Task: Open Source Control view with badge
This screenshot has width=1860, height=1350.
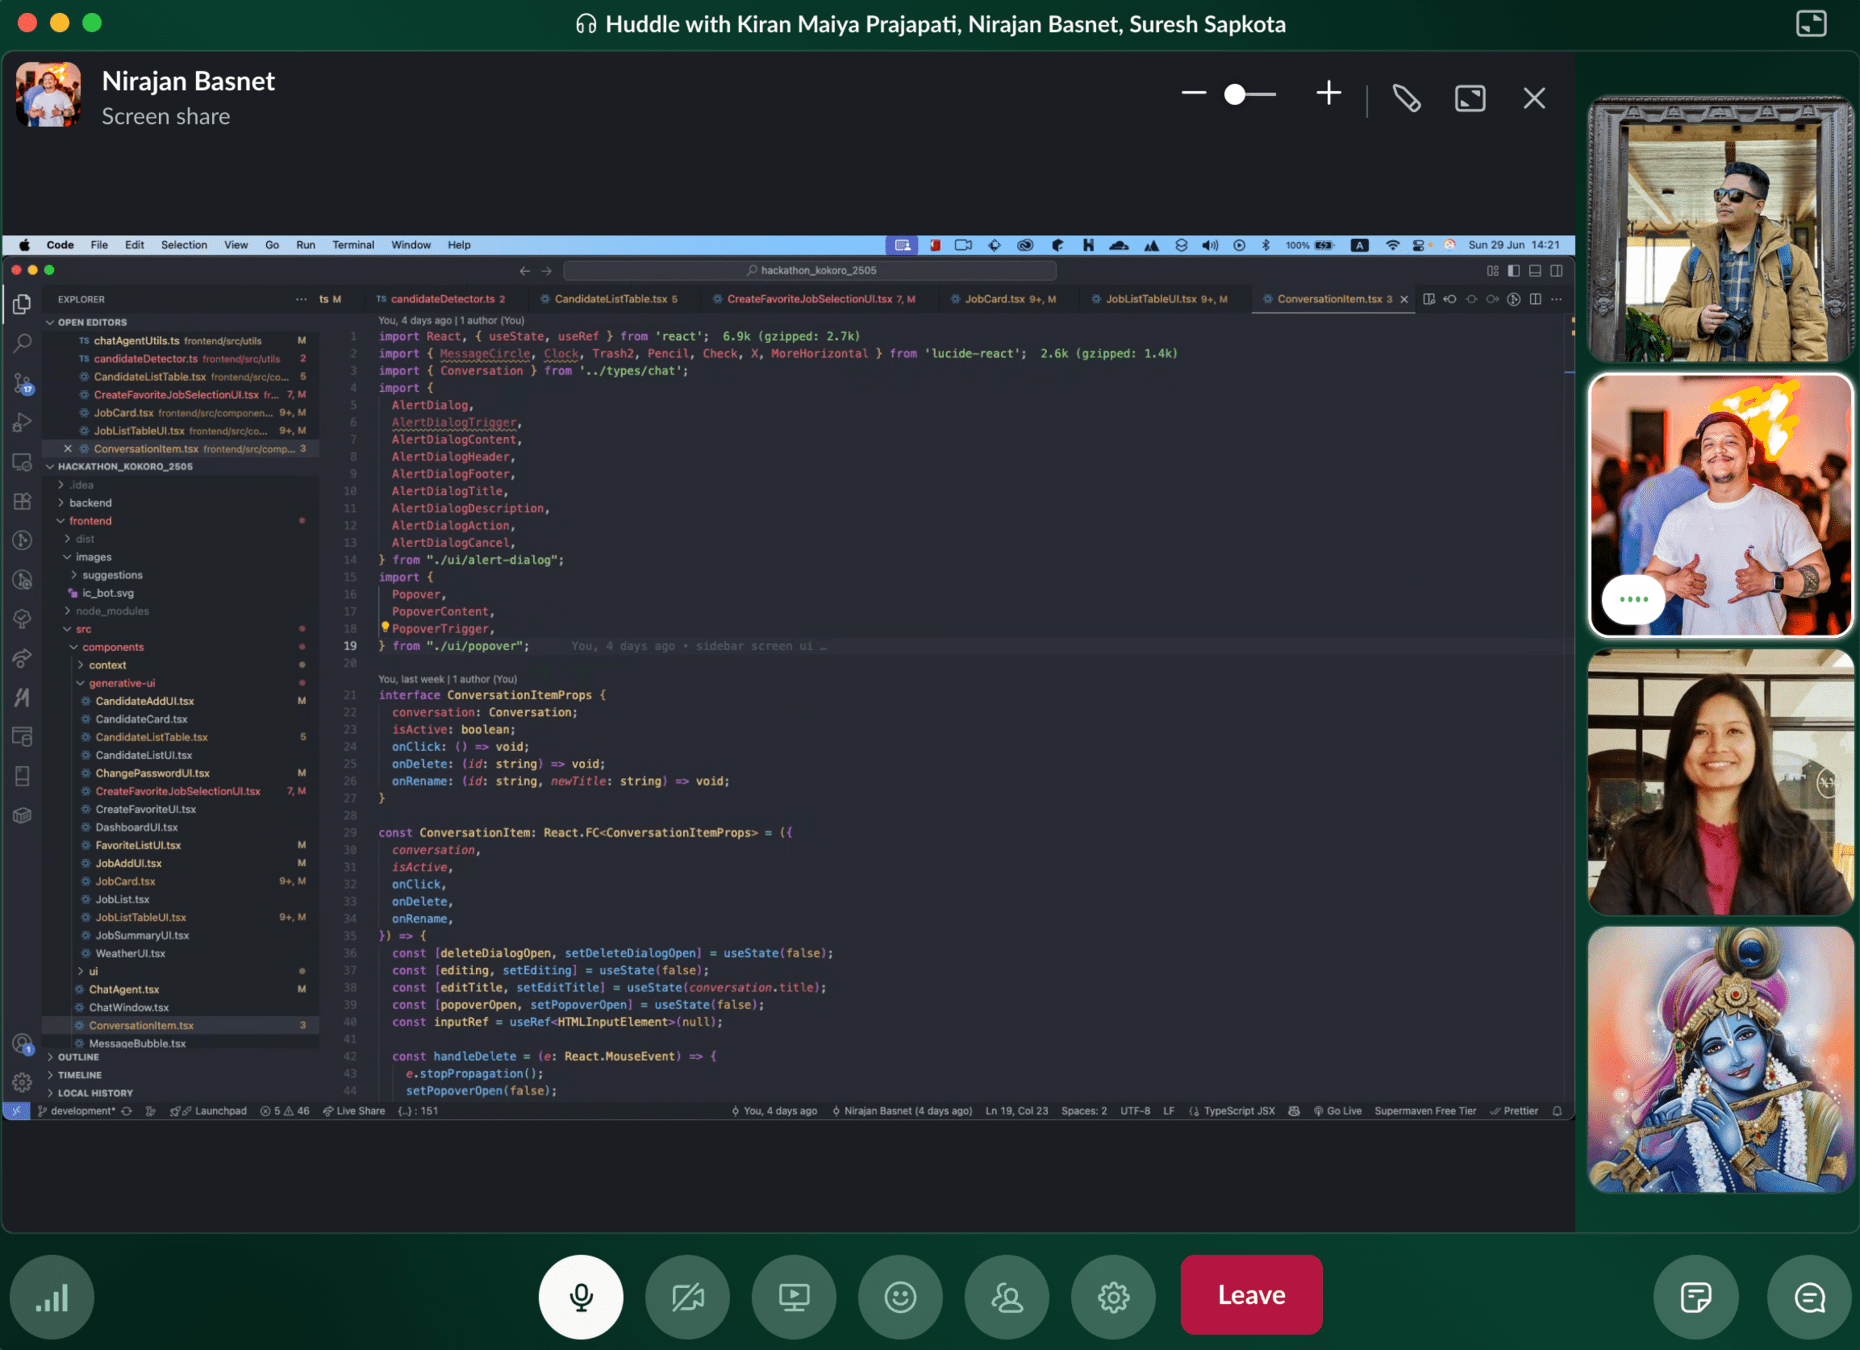Action: point(22,383)
